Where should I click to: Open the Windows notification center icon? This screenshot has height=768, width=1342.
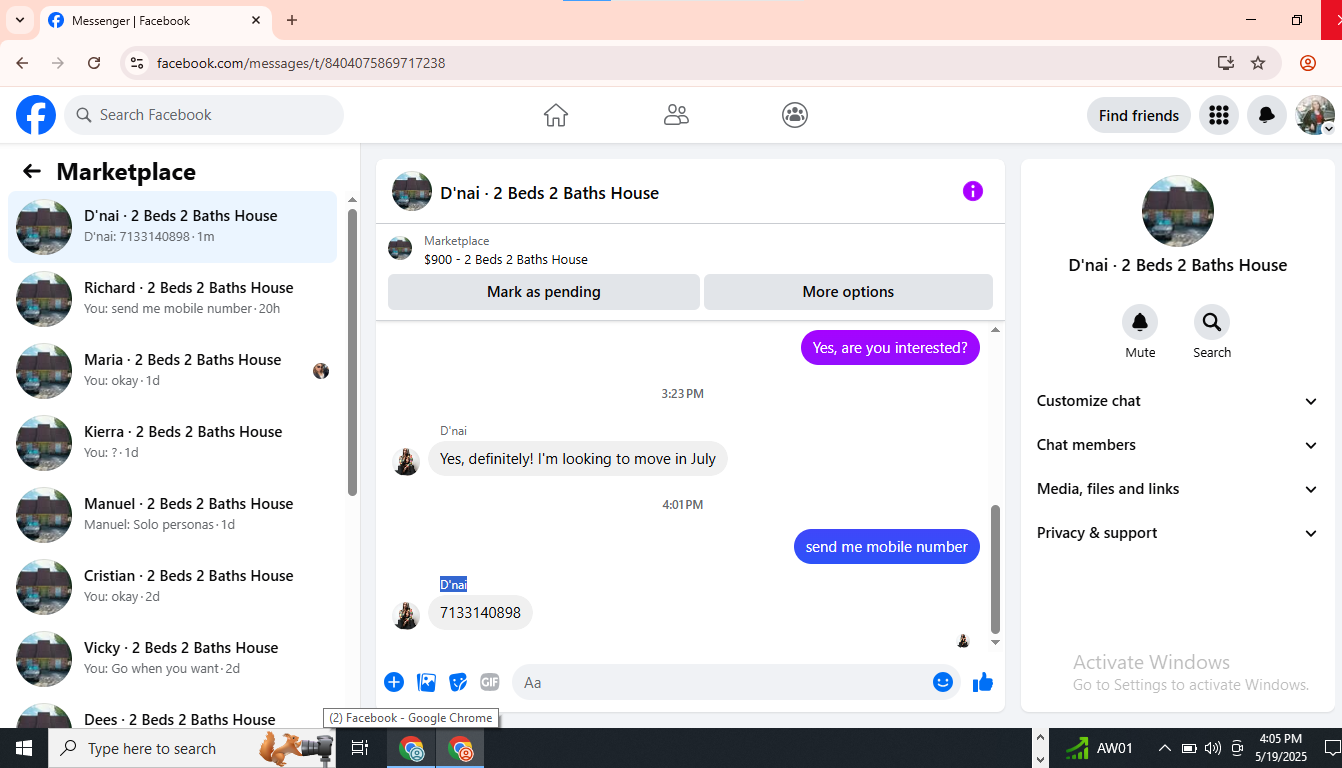point(1332,748)
